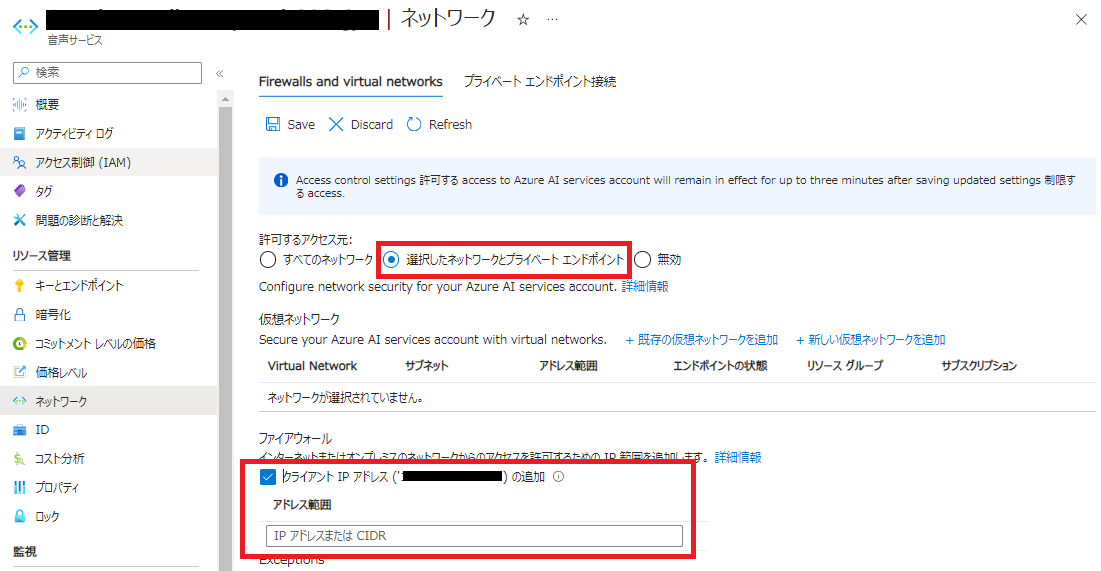
Task: Select 選択したネットワークとプライベート エンドポイント radio button
Action: (391, 260)
